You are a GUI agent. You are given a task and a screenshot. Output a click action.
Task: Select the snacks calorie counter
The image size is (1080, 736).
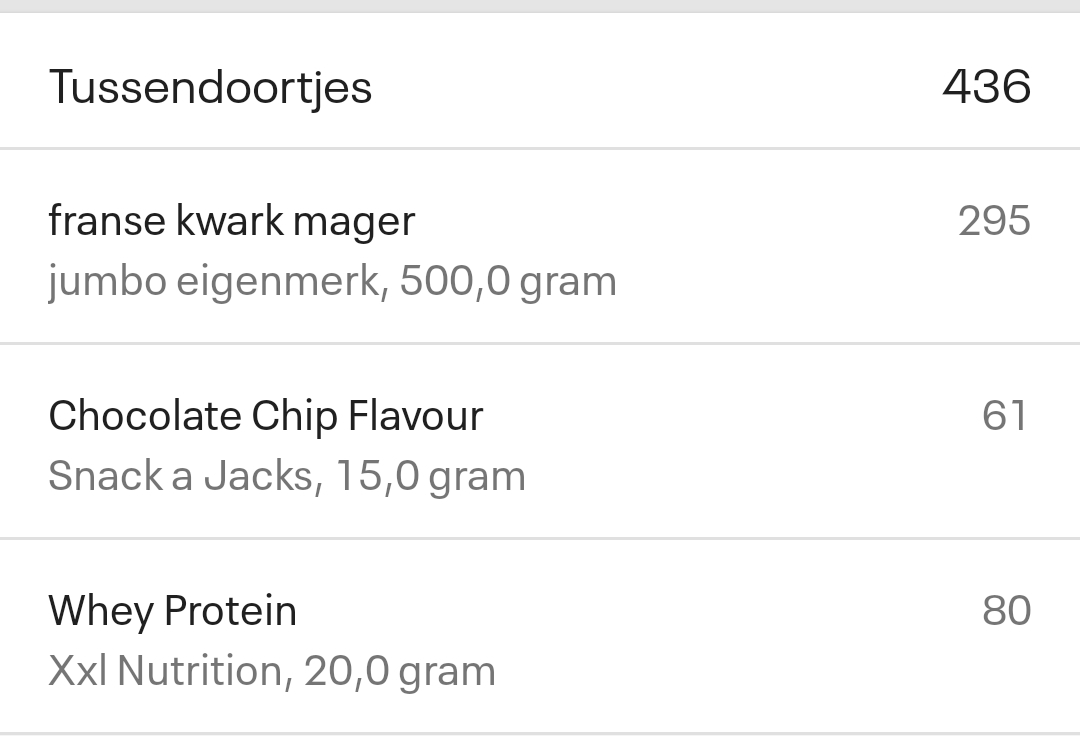986,86
